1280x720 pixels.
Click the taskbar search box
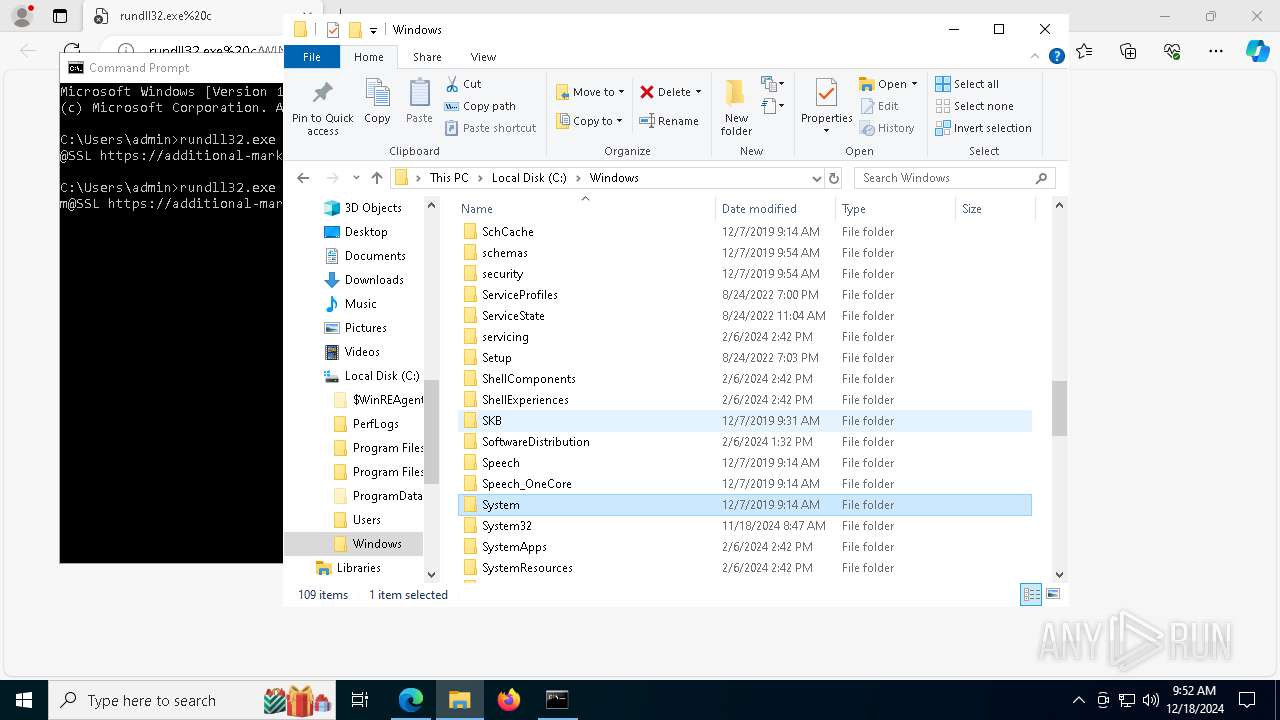coord(194,700)
